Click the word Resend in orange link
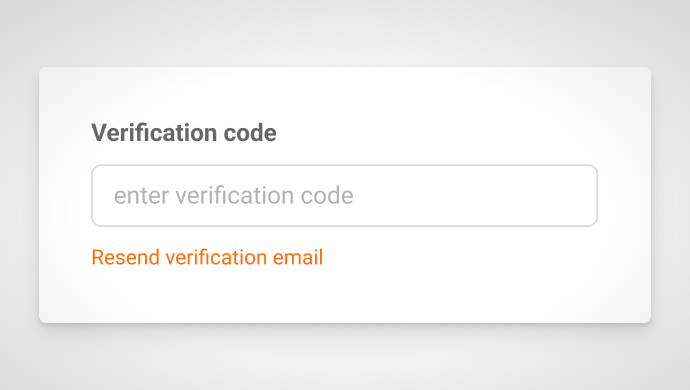 (x=125, y=257)
